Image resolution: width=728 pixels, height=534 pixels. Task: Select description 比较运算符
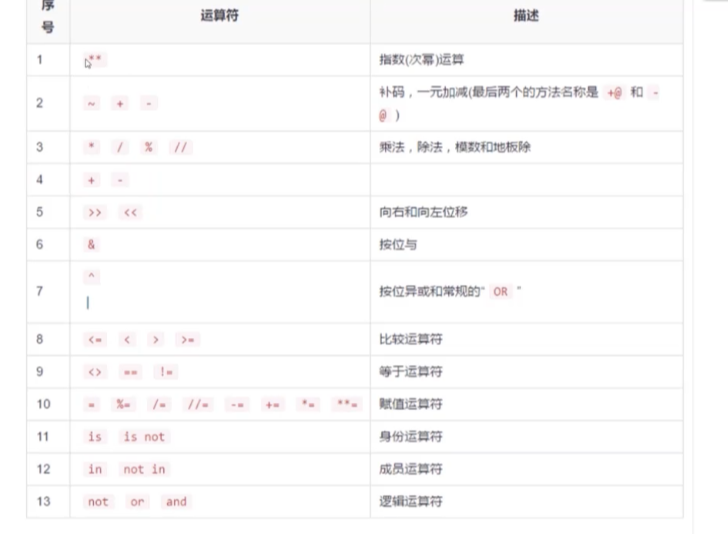coord(411,339)
